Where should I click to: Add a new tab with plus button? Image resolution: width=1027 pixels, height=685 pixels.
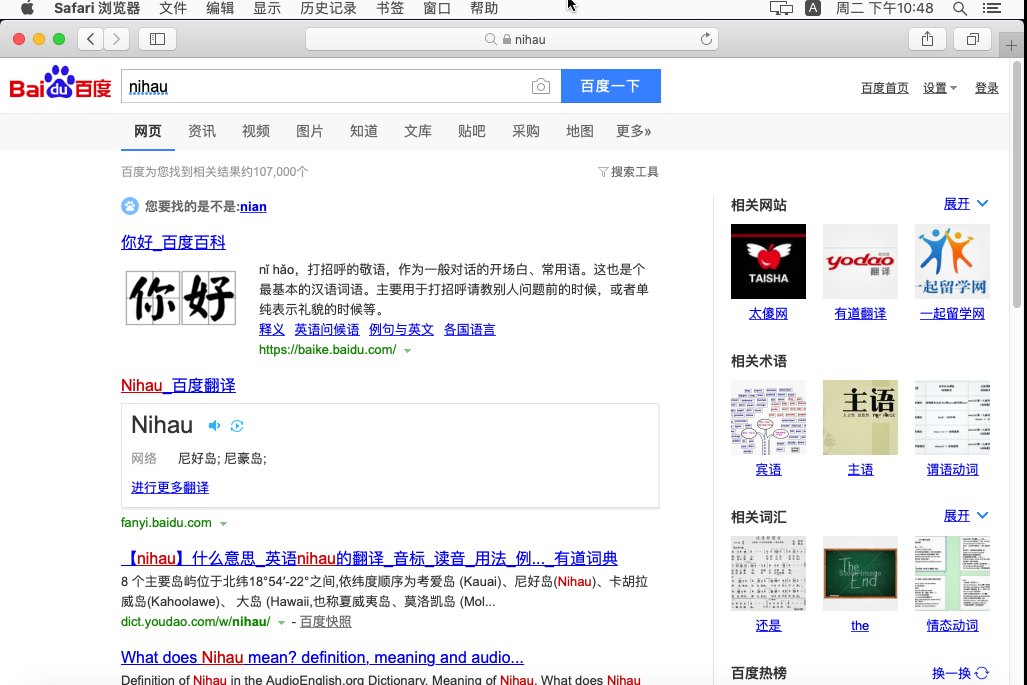1011,45
